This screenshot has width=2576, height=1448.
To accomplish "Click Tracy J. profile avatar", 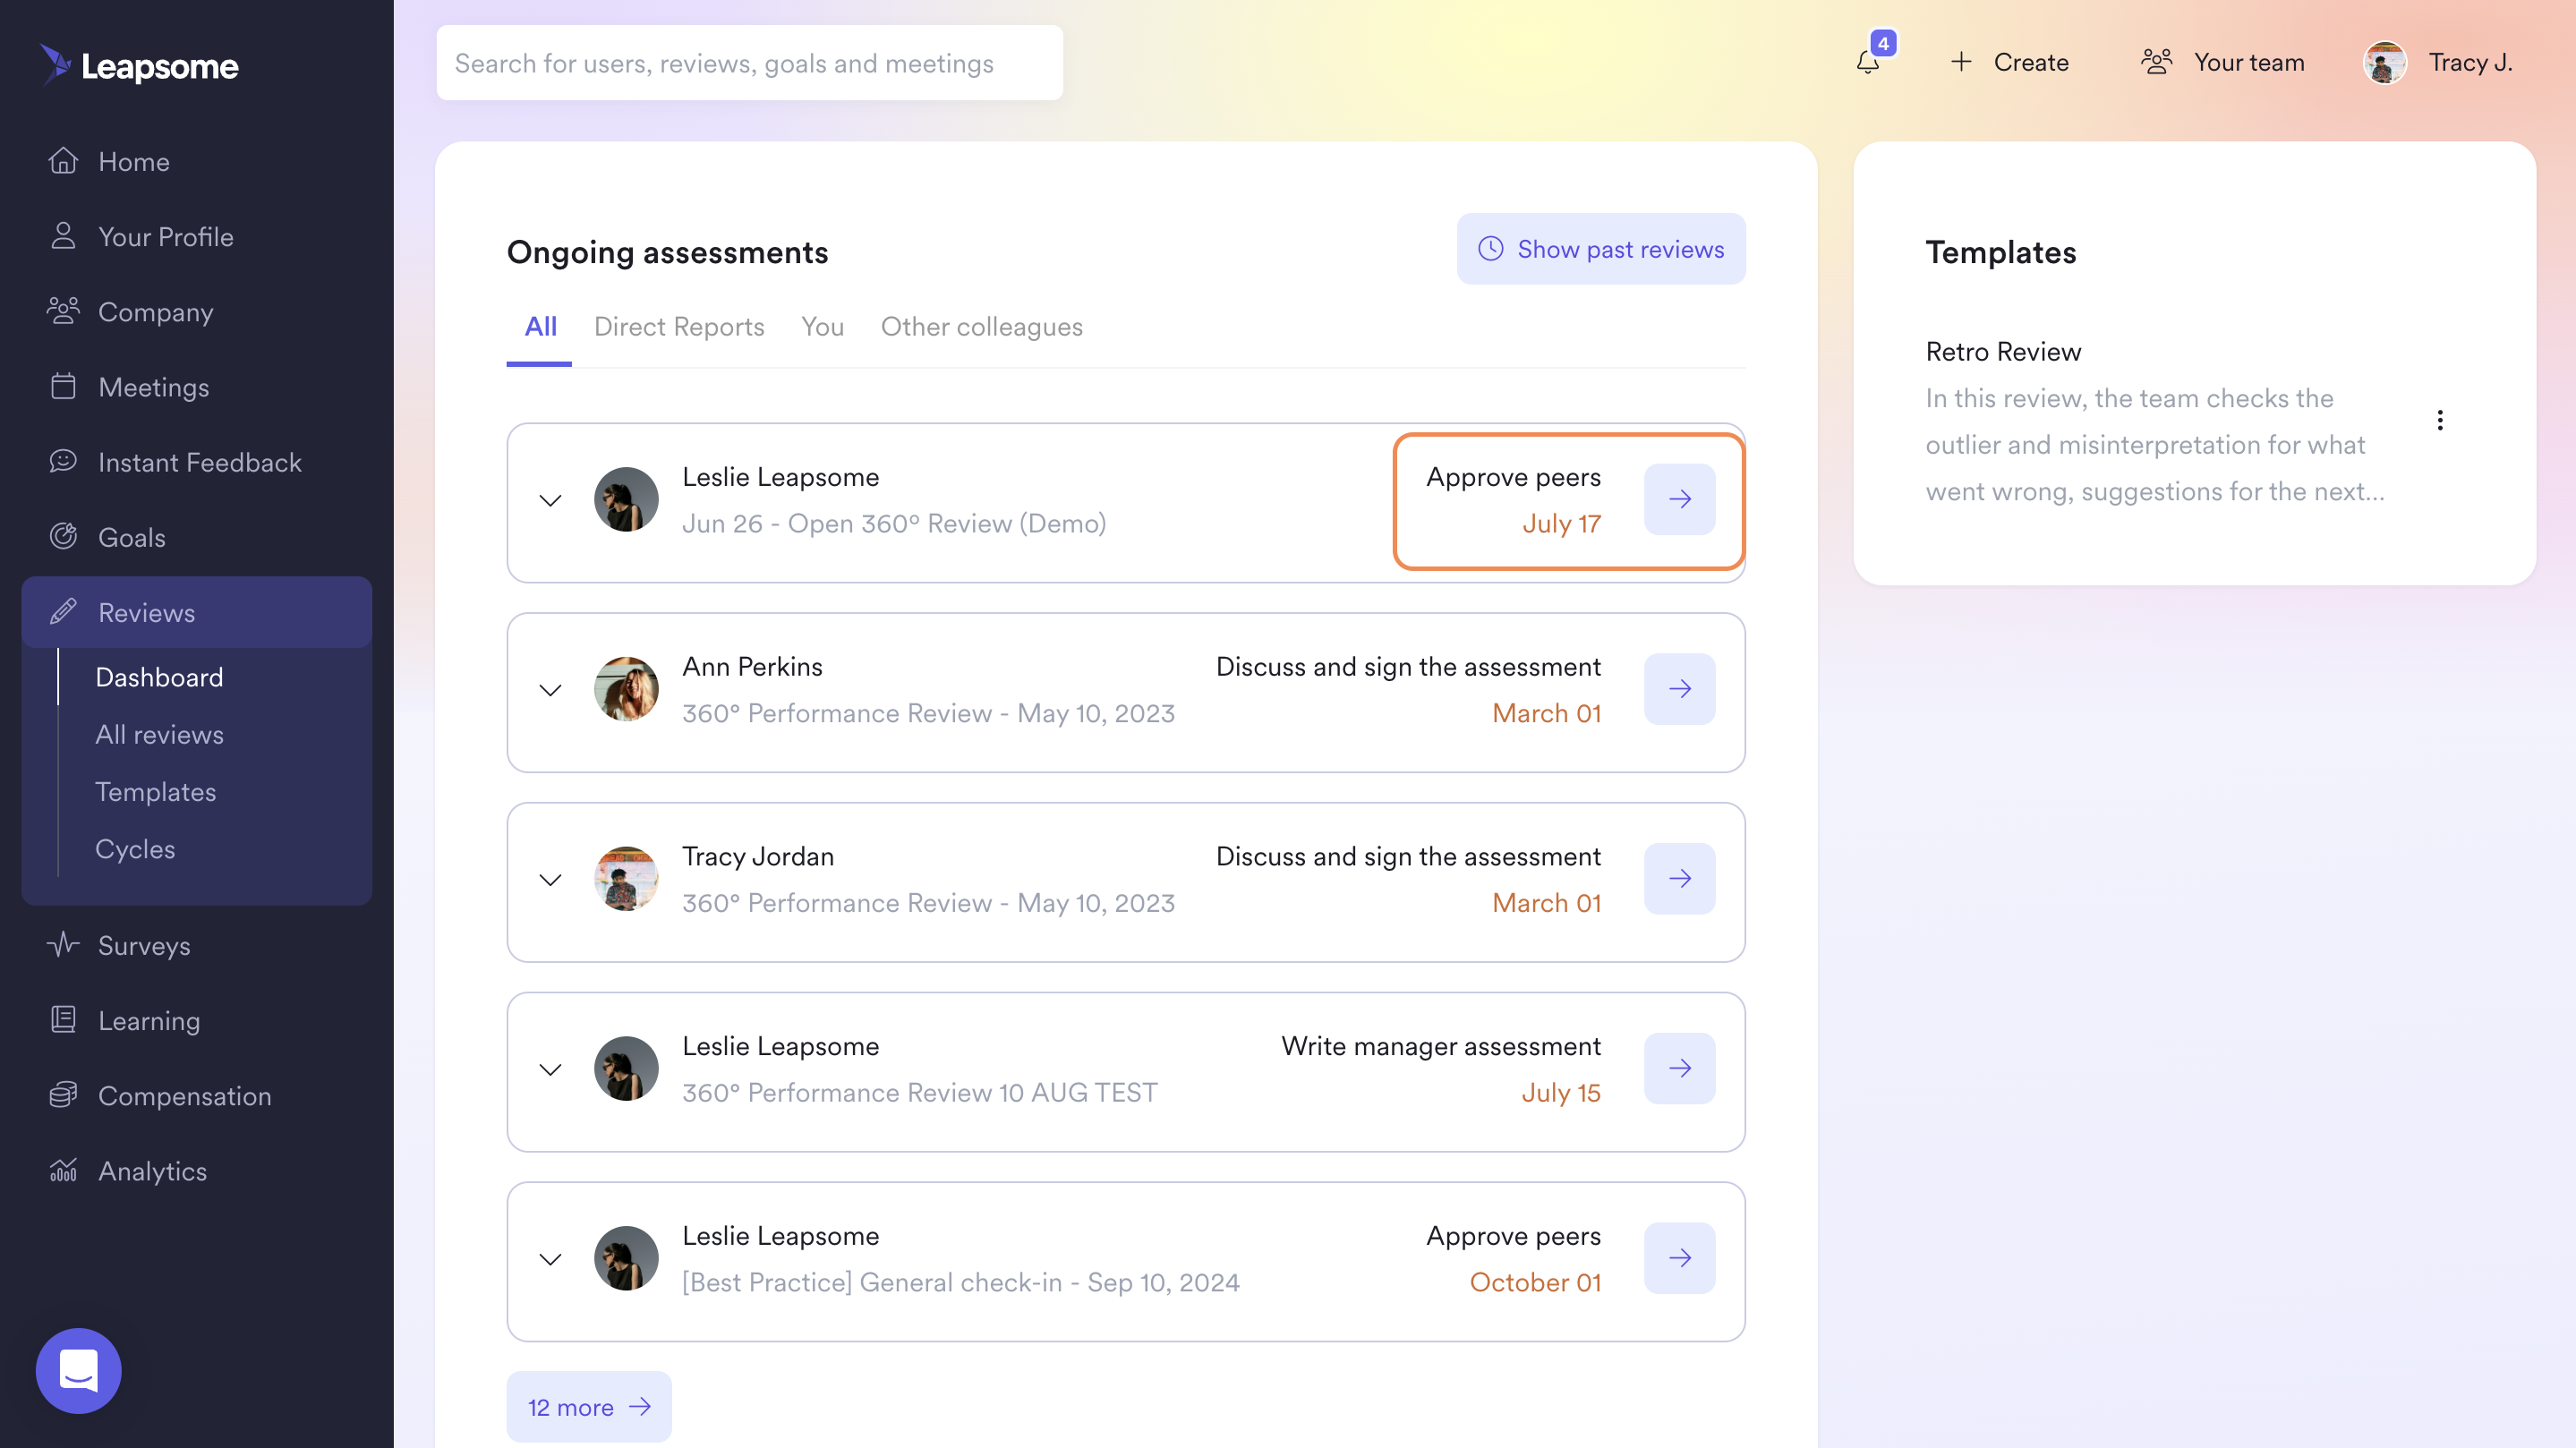I will point(2385,63).
